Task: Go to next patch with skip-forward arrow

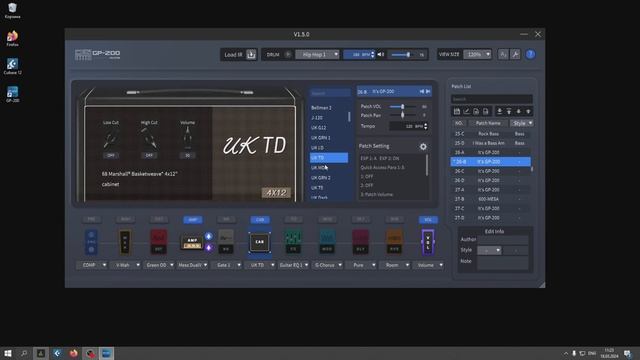Action: [428, 91]
